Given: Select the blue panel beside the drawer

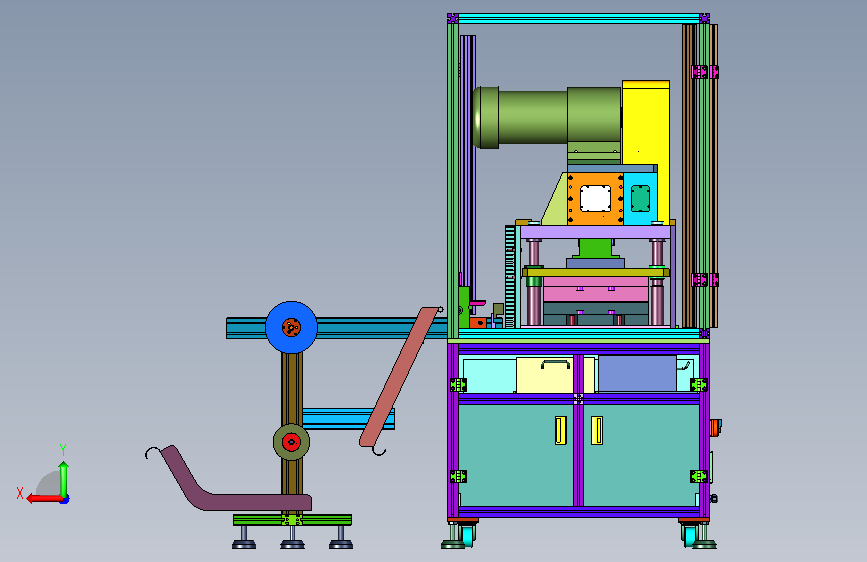Looking at the screenshot, I should tap(638, 373).
